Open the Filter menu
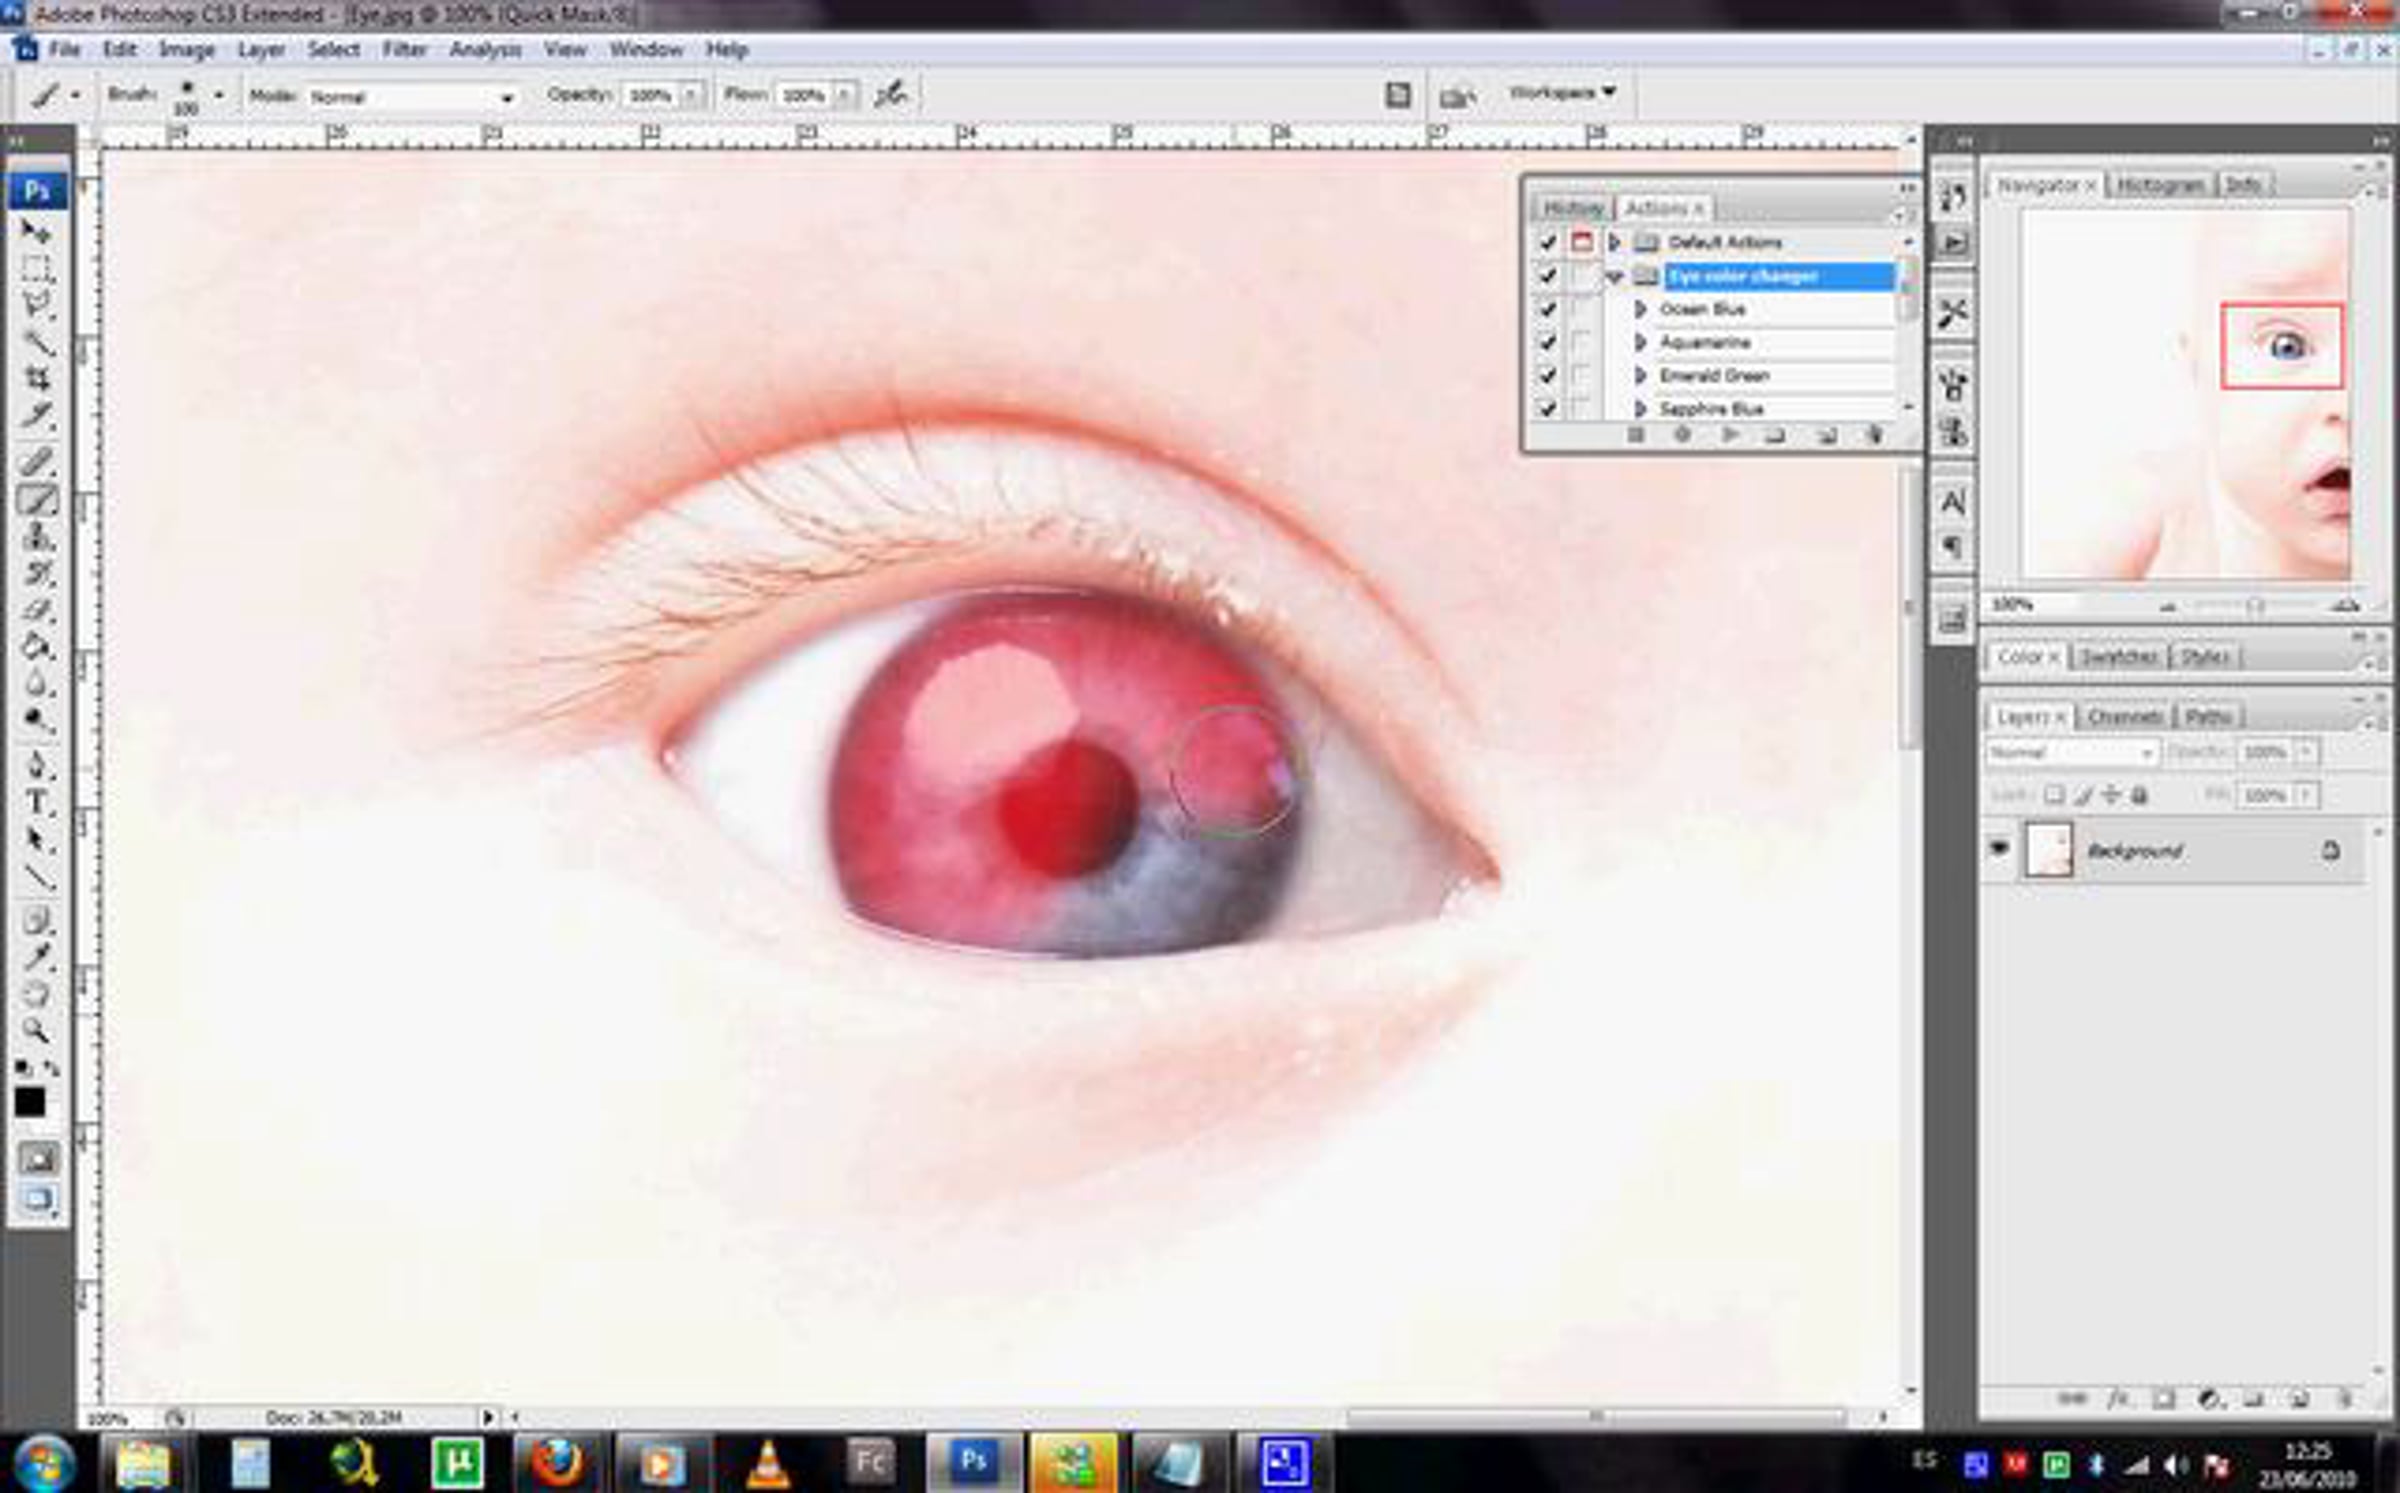The width and height of the screenshot is (2400, 1493). pyautogui.click(x=404, y=49)
